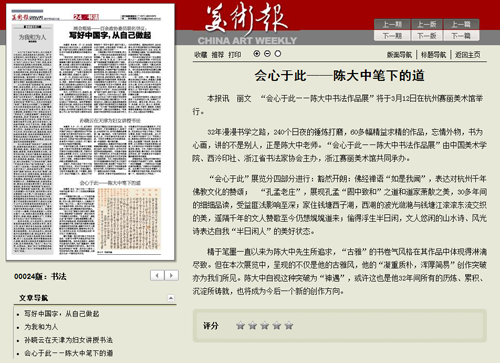Click the font size increase plus icon
Screen dimensions: 500x363
coord(256,53)
